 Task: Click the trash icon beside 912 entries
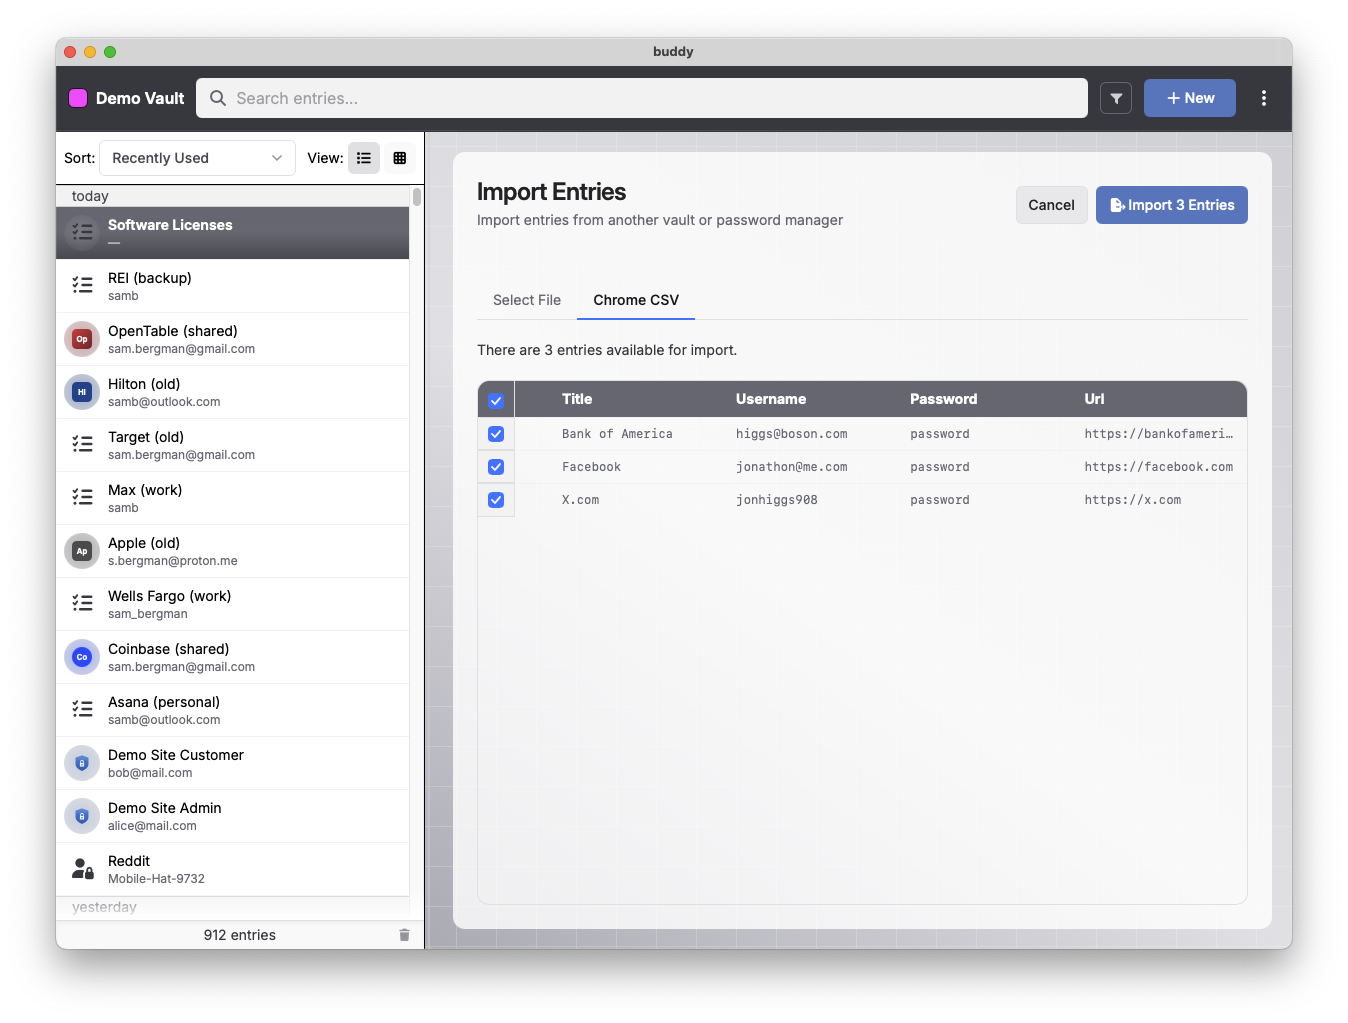[404, 935]
